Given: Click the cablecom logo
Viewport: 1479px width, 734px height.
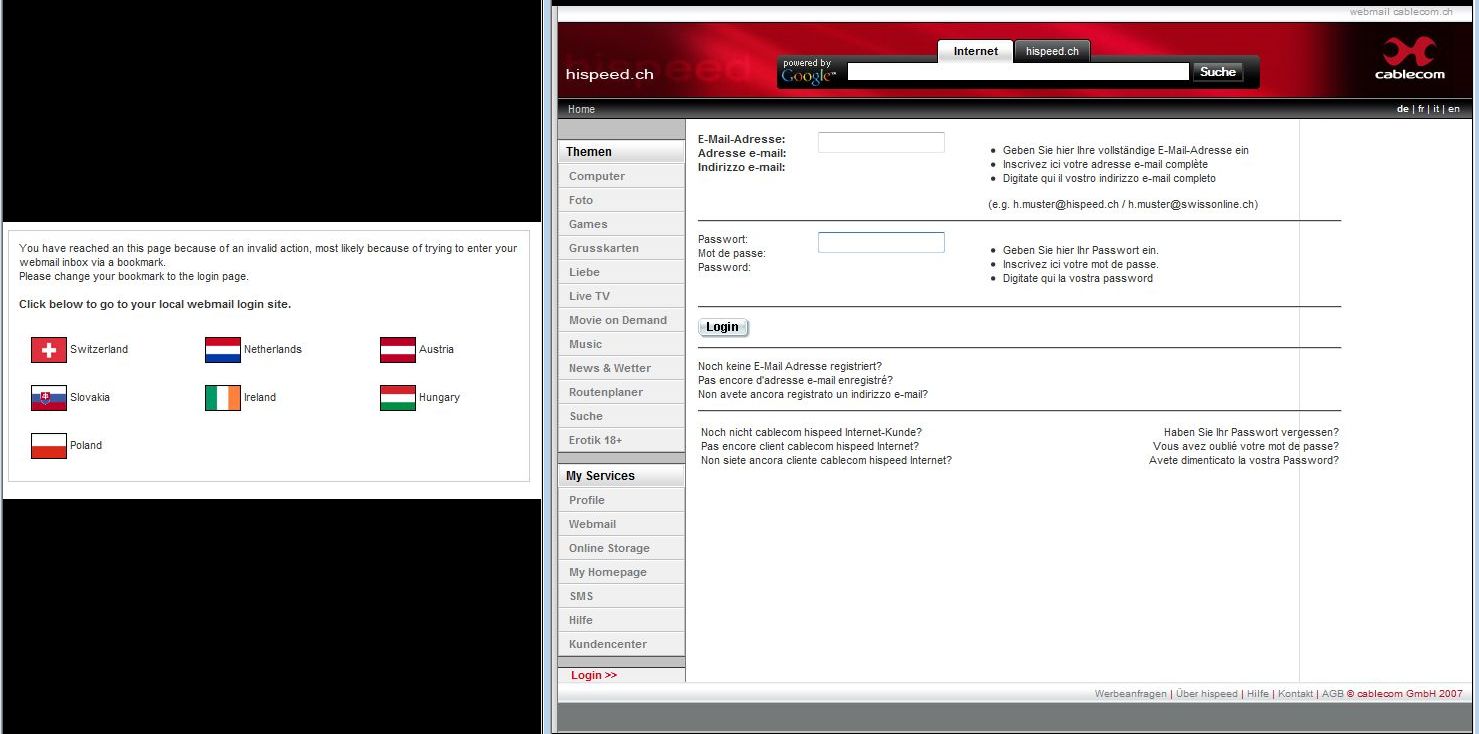Looking at the screenshot, I should [x=1409, y=59].
